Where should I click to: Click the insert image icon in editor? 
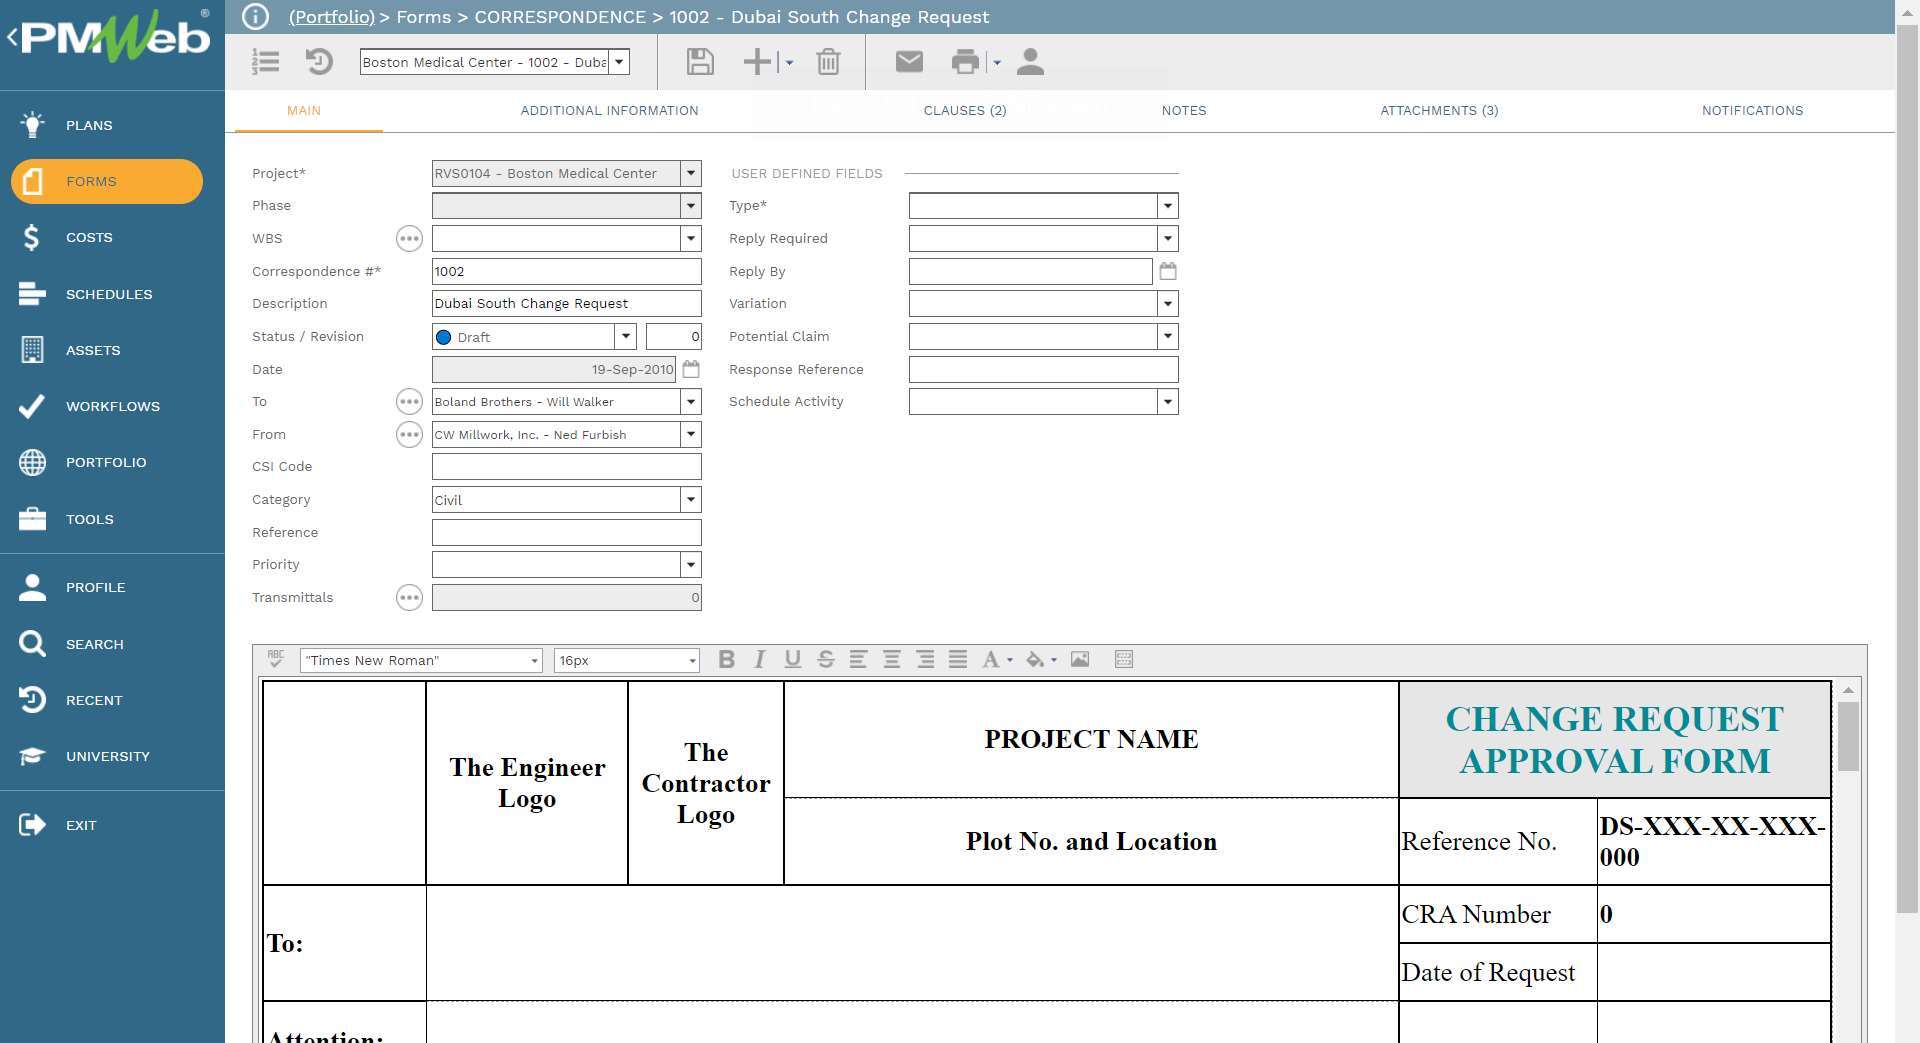tap(1080, 659)
